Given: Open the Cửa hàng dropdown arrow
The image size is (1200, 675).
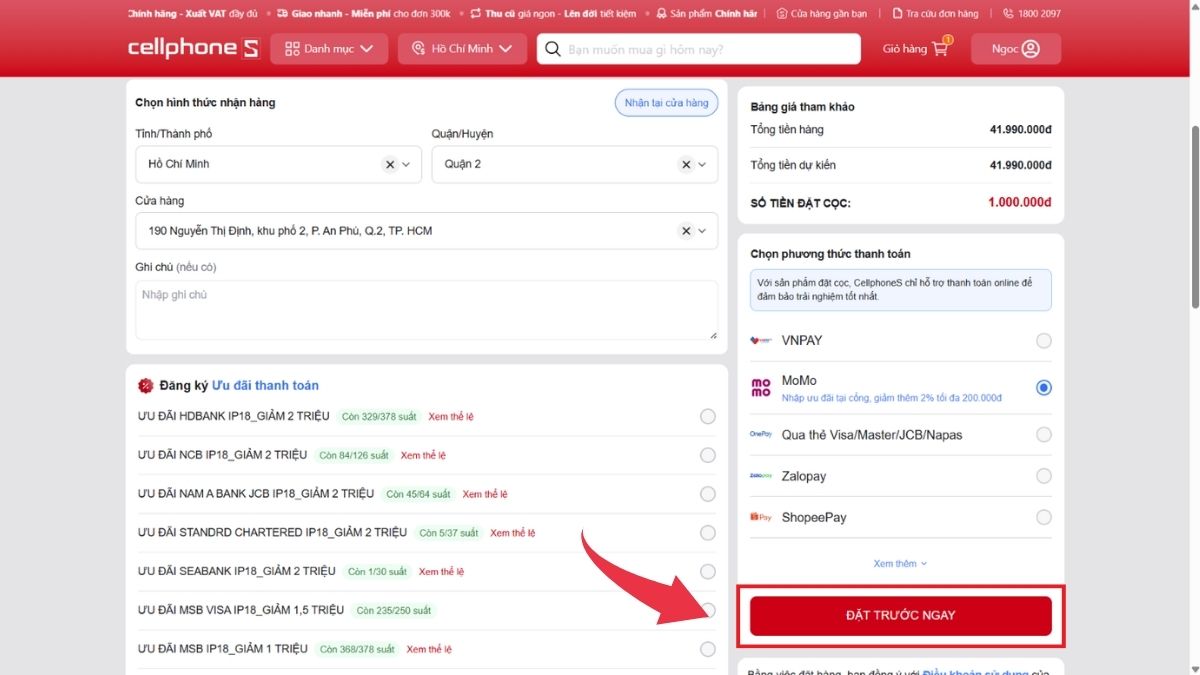Looking at the screenshot, I should (702, 231).
